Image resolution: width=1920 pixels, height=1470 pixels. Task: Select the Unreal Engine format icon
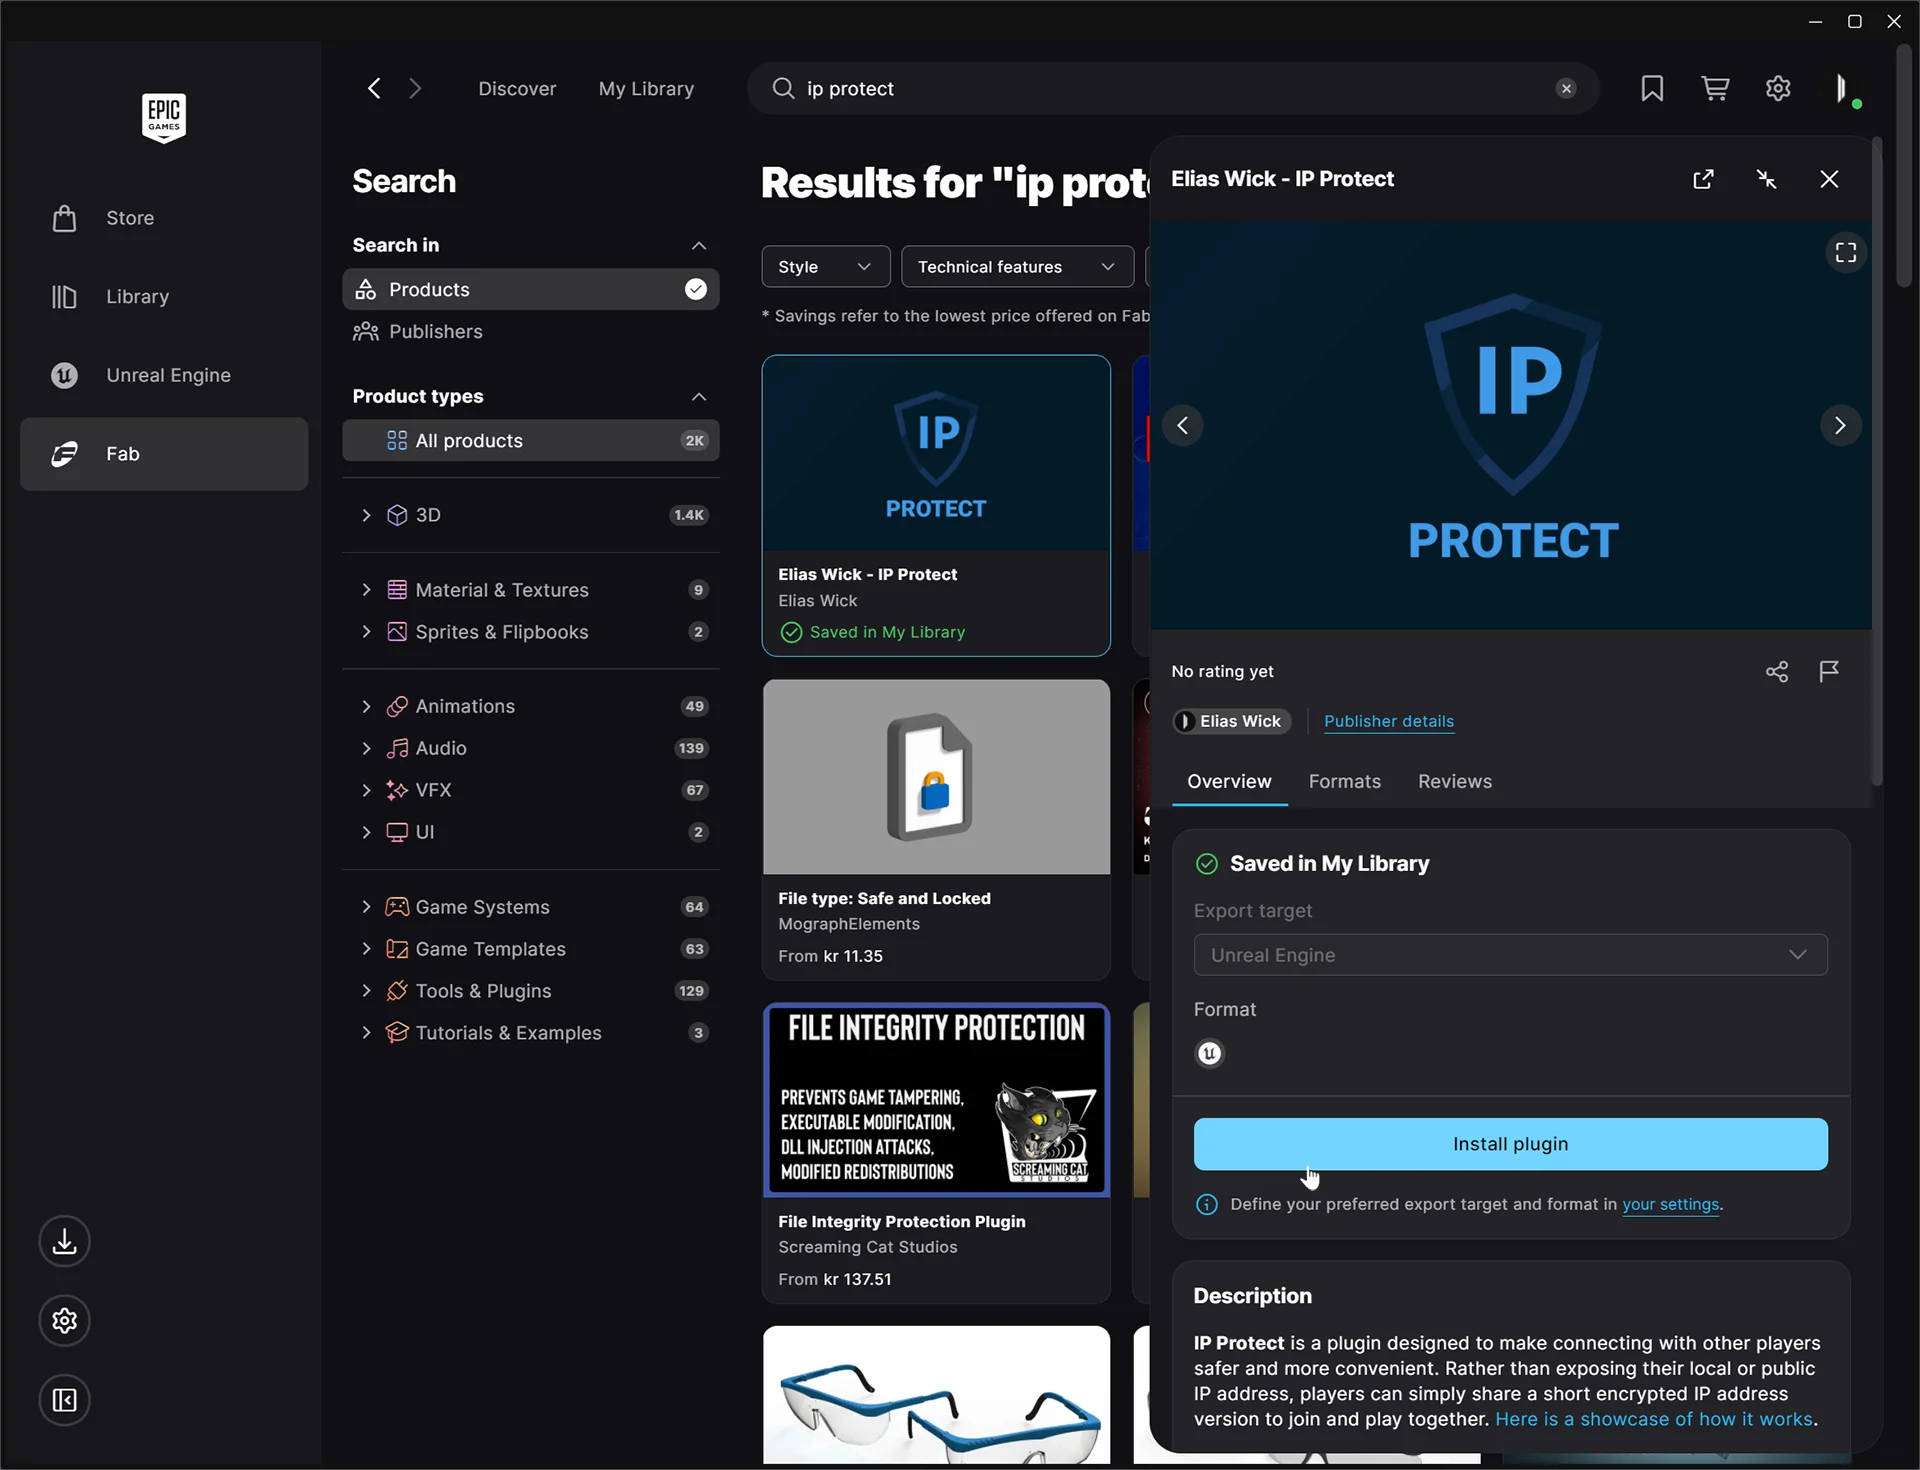pos(1210,1054)
